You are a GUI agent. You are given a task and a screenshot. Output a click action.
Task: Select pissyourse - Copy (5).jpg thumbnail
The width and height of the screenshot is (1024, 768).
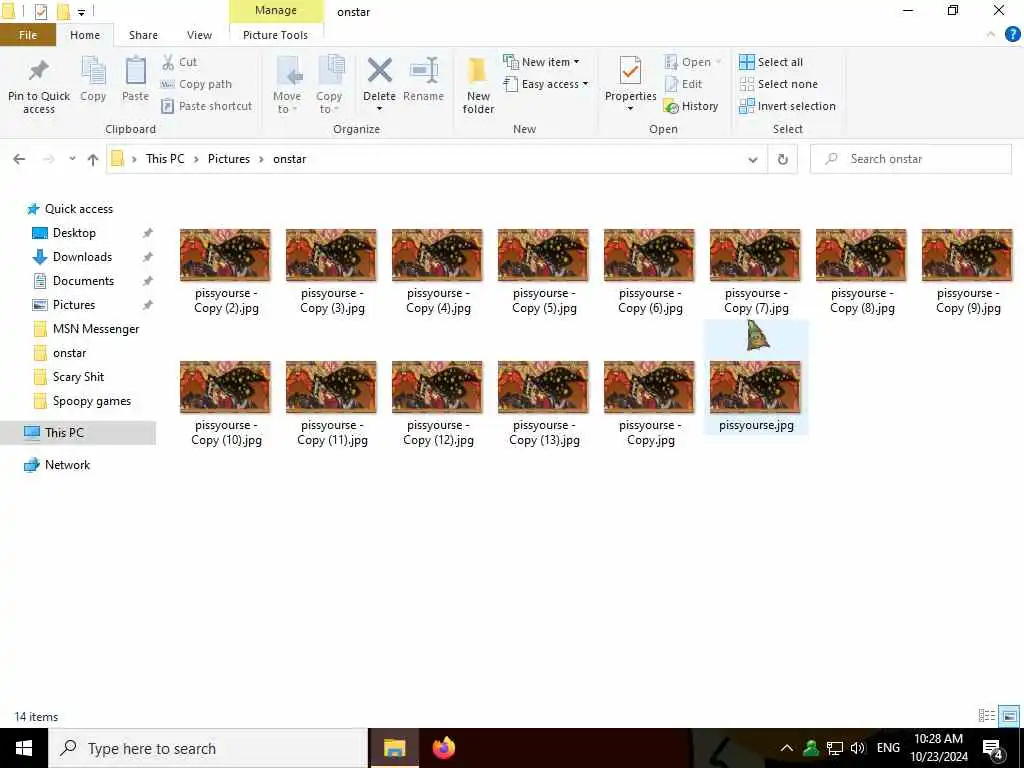click(543, 255)
